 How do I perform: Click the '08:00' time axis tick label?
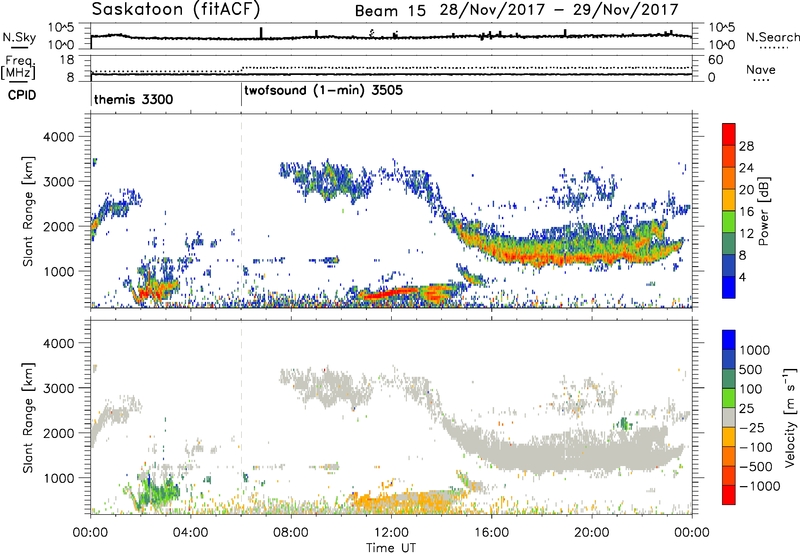pyautogui.click(x=290, y=533)
